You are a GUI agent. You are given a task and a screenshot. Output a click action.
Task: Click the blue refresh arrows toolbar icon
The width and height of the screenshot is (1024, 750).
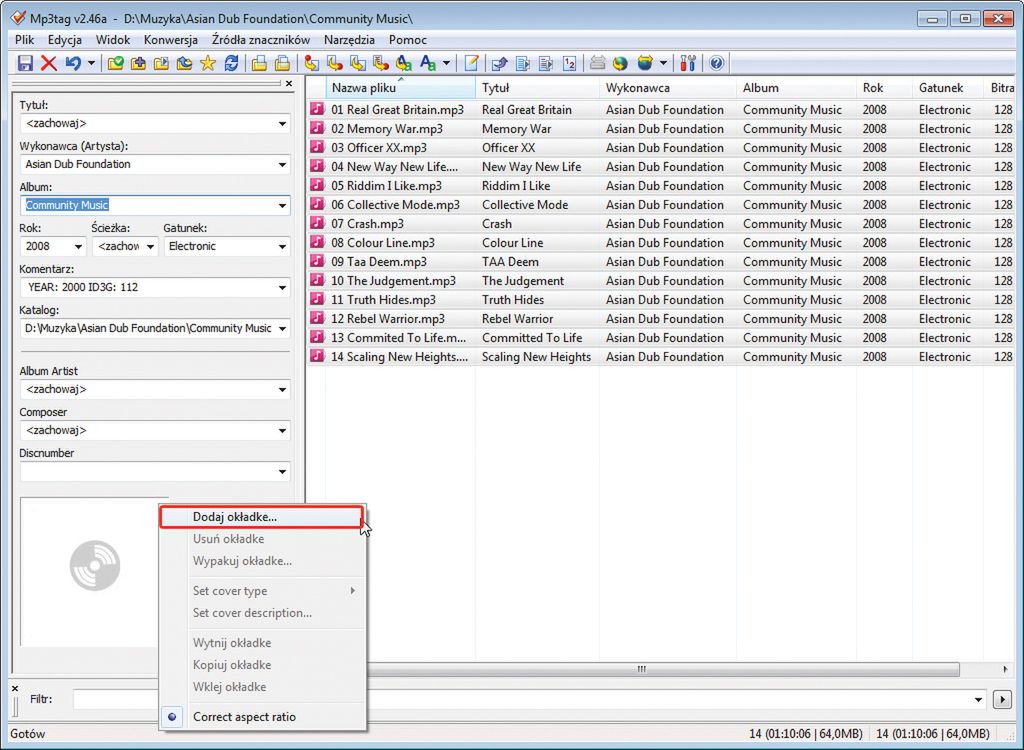(231, 63)
